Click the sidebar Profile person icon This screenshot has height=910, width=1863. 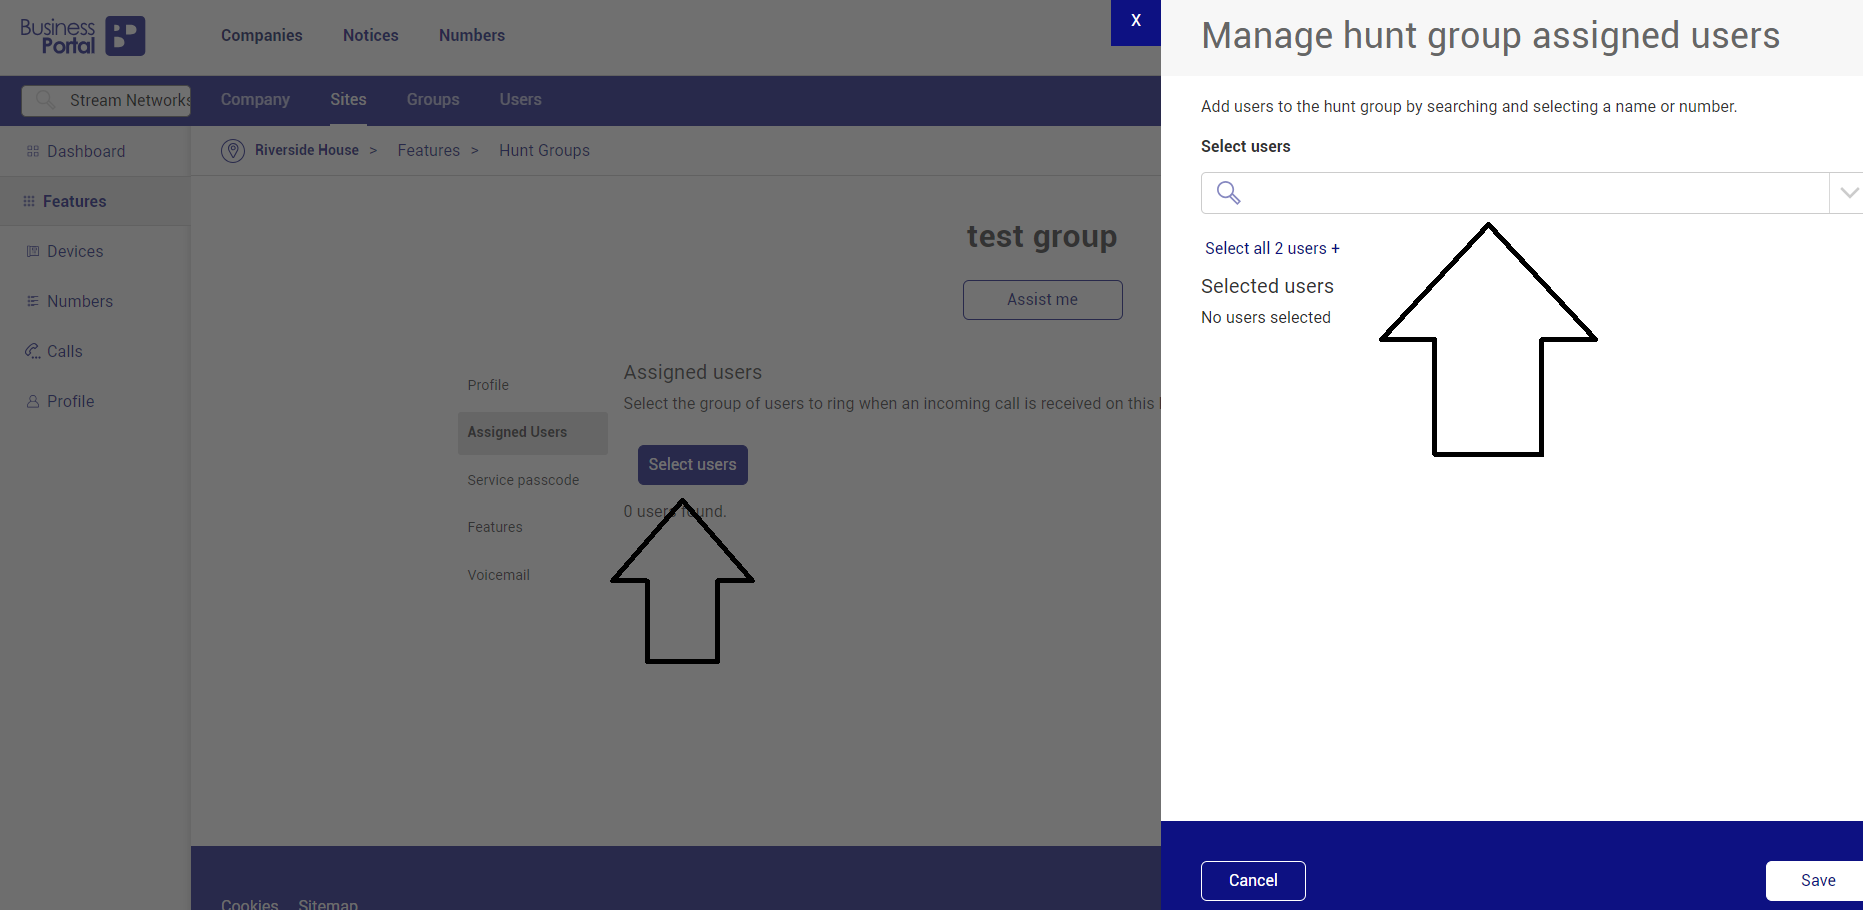point(33,401)
